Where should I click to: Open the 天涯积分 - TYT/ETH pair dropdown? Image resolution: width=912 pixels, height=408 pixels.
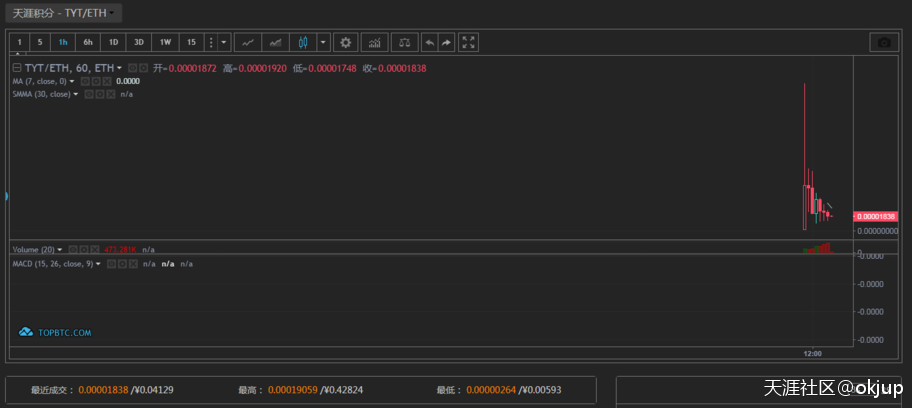pyautogui.click(x=65, y=13)
